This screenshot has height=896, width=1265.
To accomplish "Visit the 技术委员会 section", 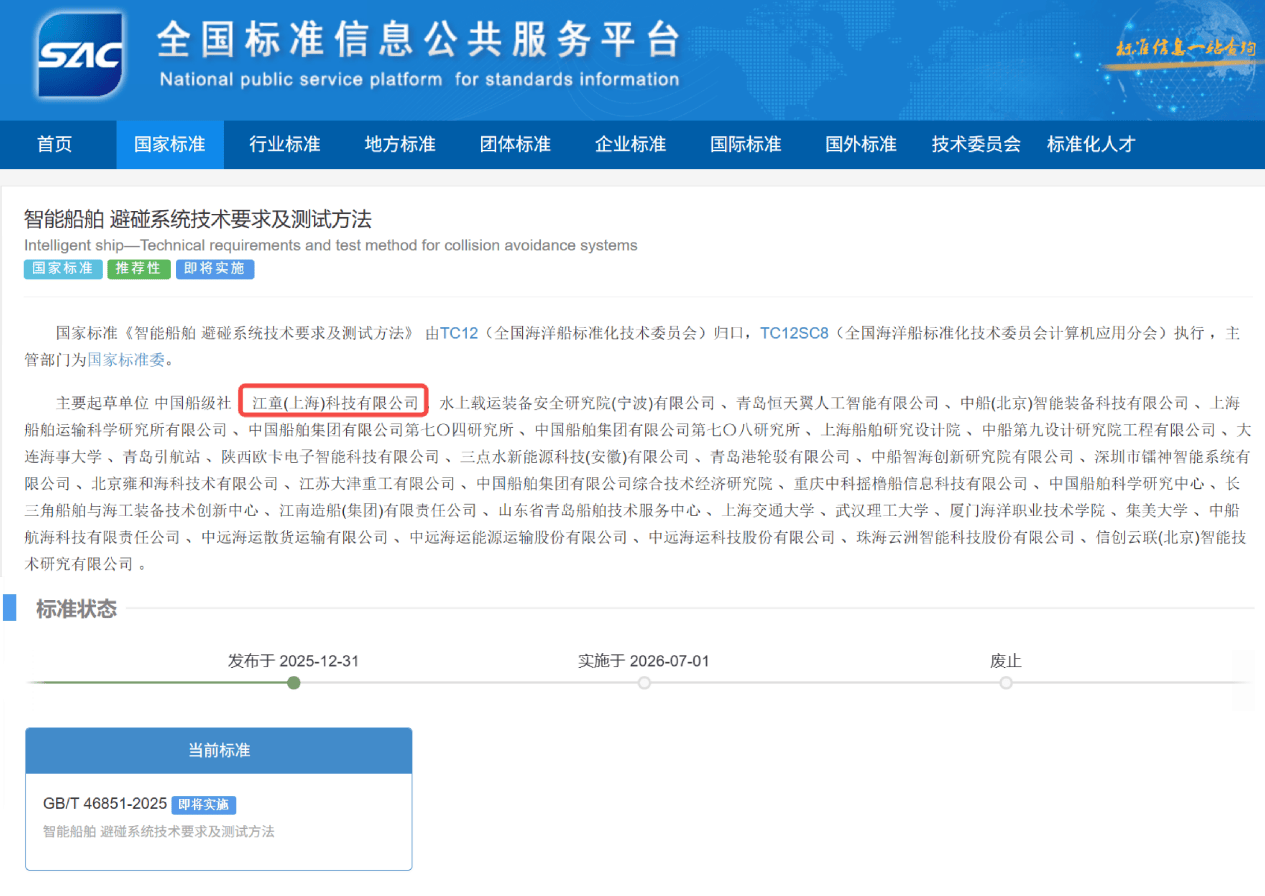I will click(x=976, y=144).
